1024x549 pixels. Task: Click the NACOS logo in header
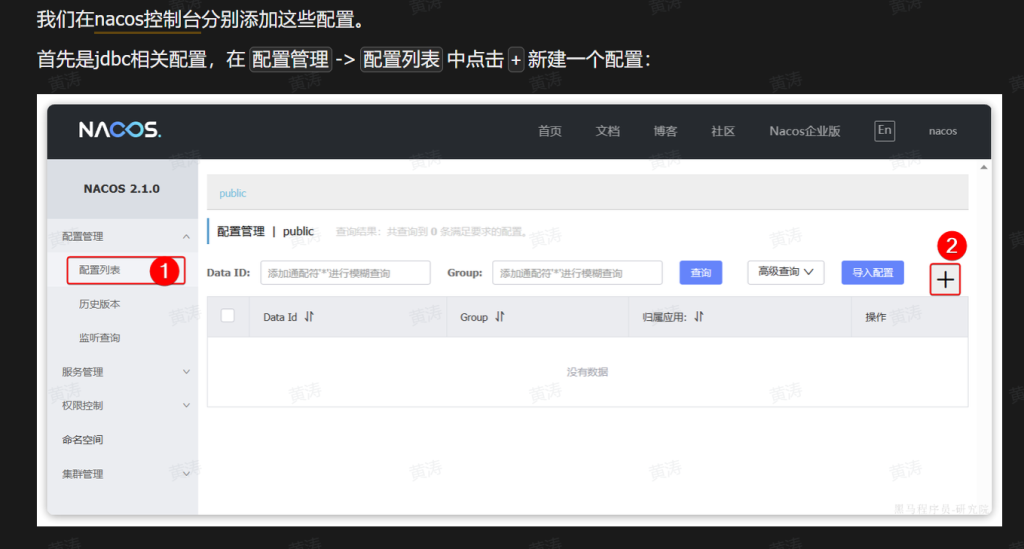(x=120, y=130)
